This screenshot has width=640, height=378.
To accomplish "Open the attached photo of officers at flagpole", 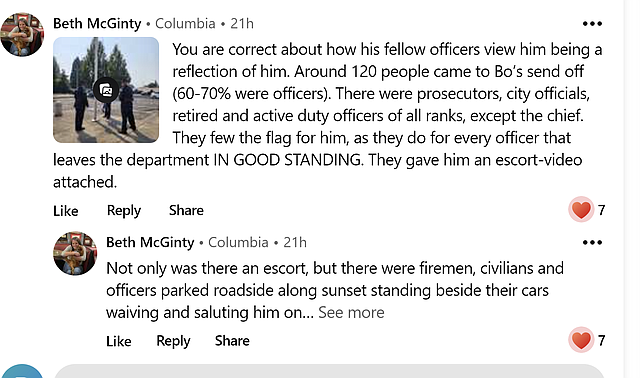I will tap(106, 90).
